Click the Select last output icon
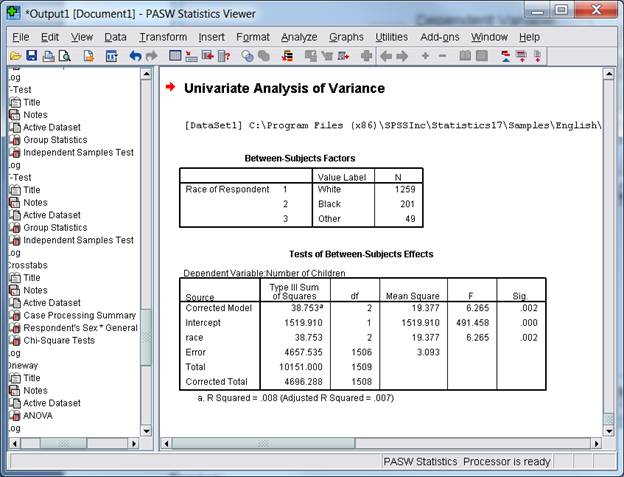 (287, 56)
